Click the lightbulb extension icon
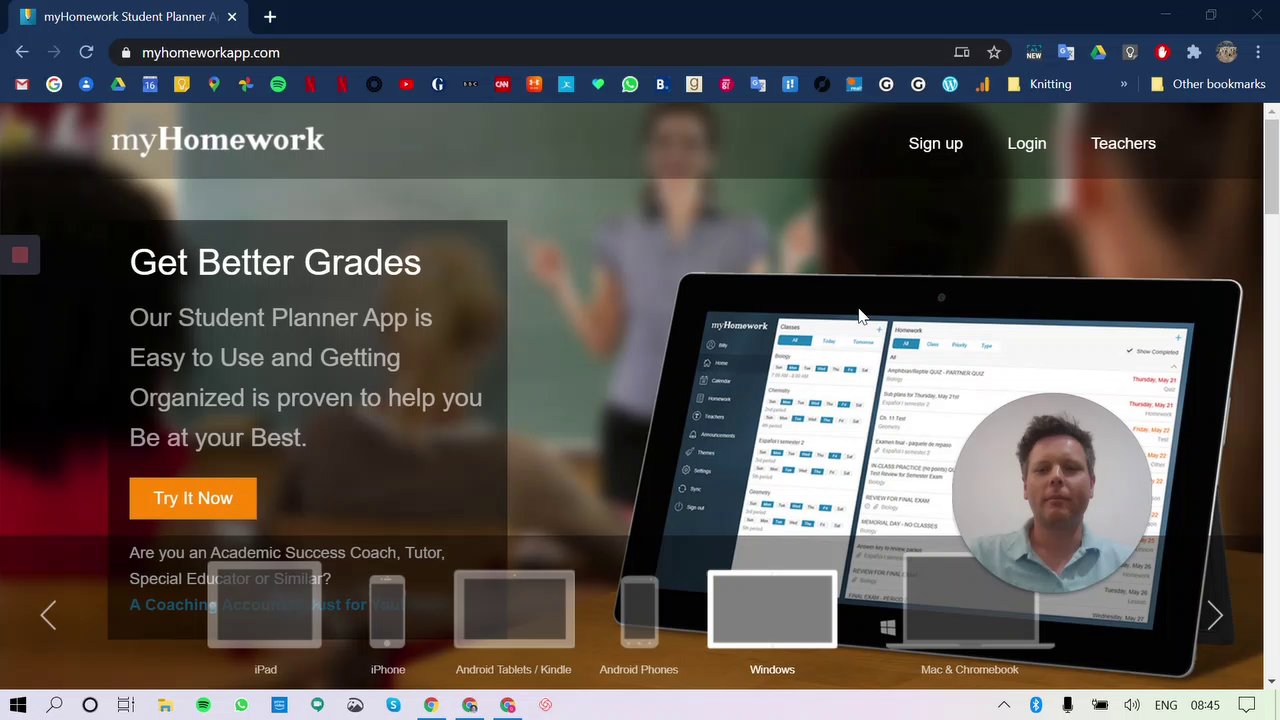1280x720 pixels. coord(1130,52)
